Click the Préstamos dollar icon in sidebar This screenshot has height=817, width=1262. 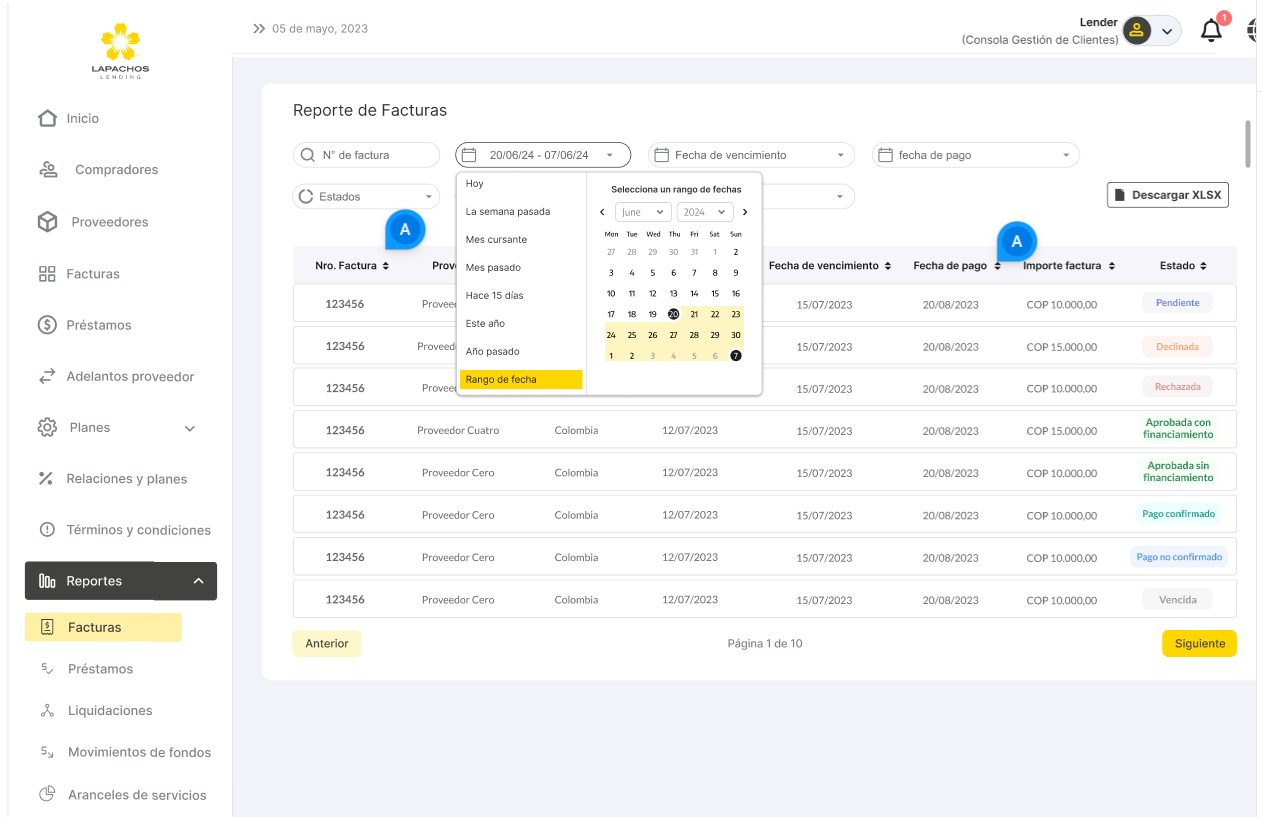(47, 325)
